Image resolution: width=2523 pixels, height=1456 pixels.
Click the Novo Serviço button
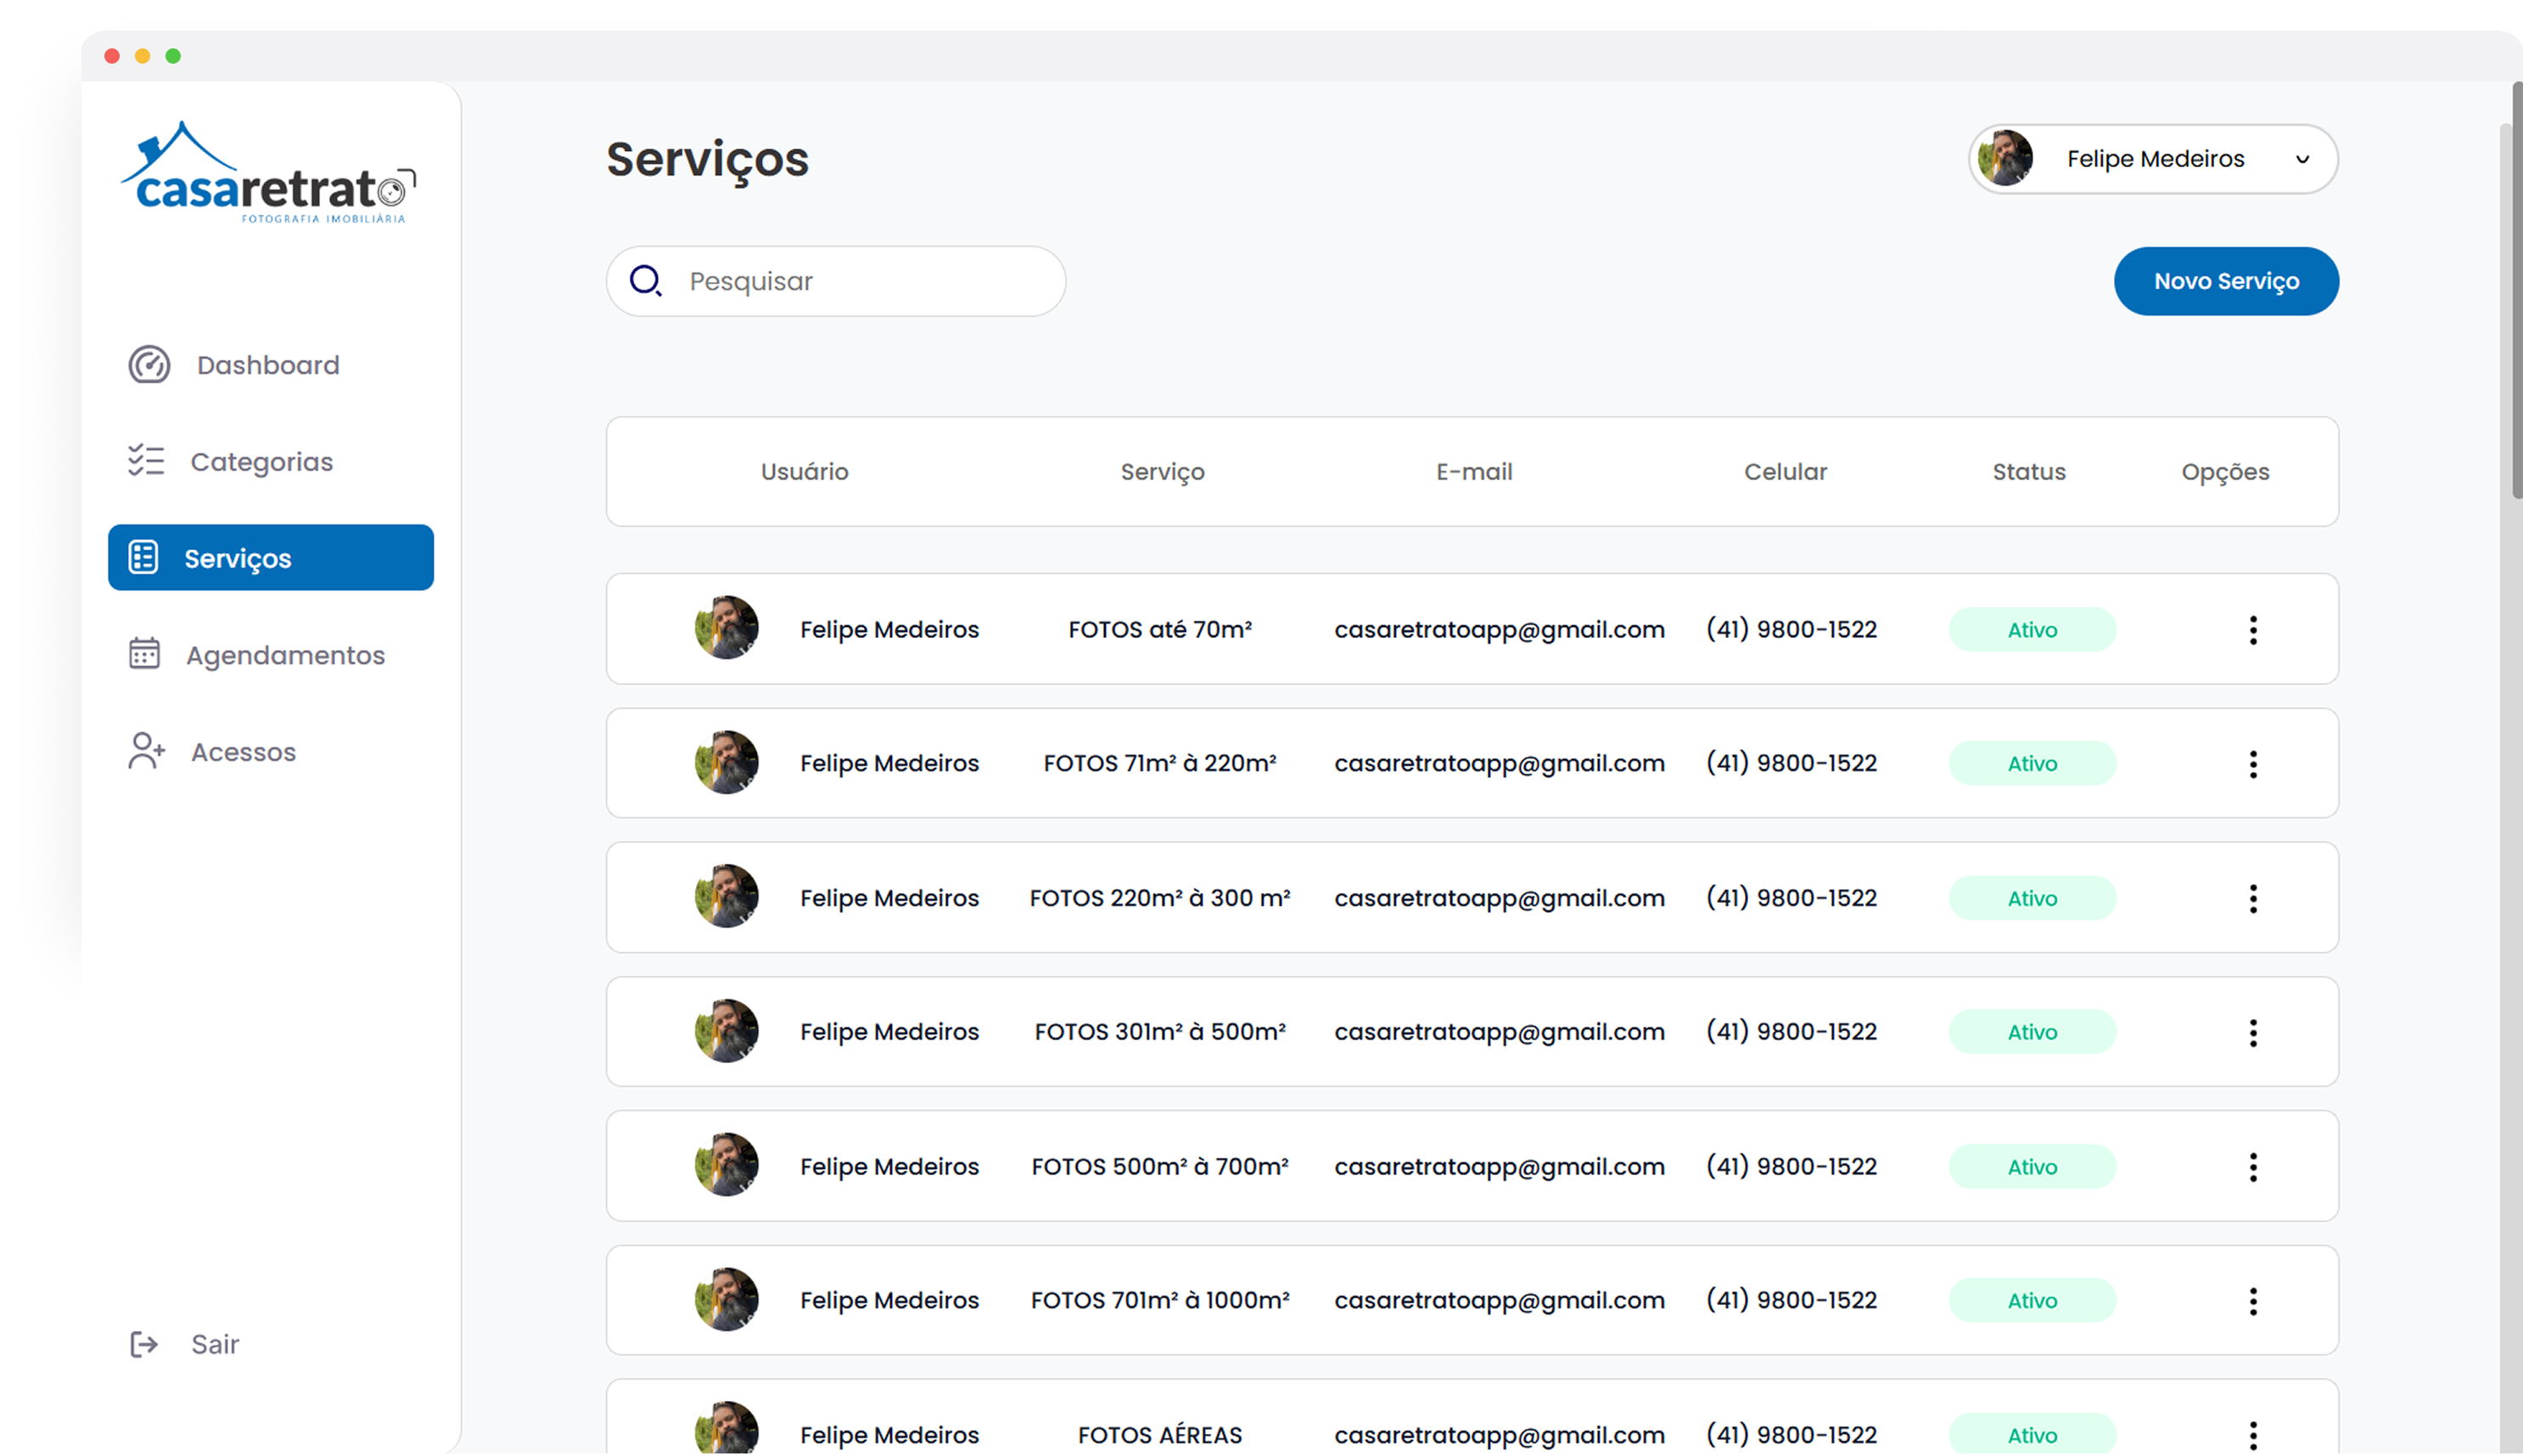click(x=2226, y=281)
